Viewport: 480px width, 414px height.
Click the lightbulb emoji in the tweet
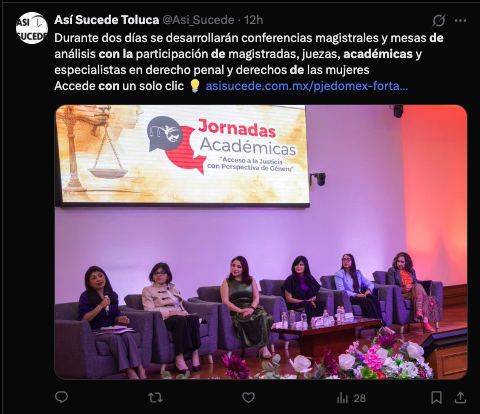pos(194,86)
